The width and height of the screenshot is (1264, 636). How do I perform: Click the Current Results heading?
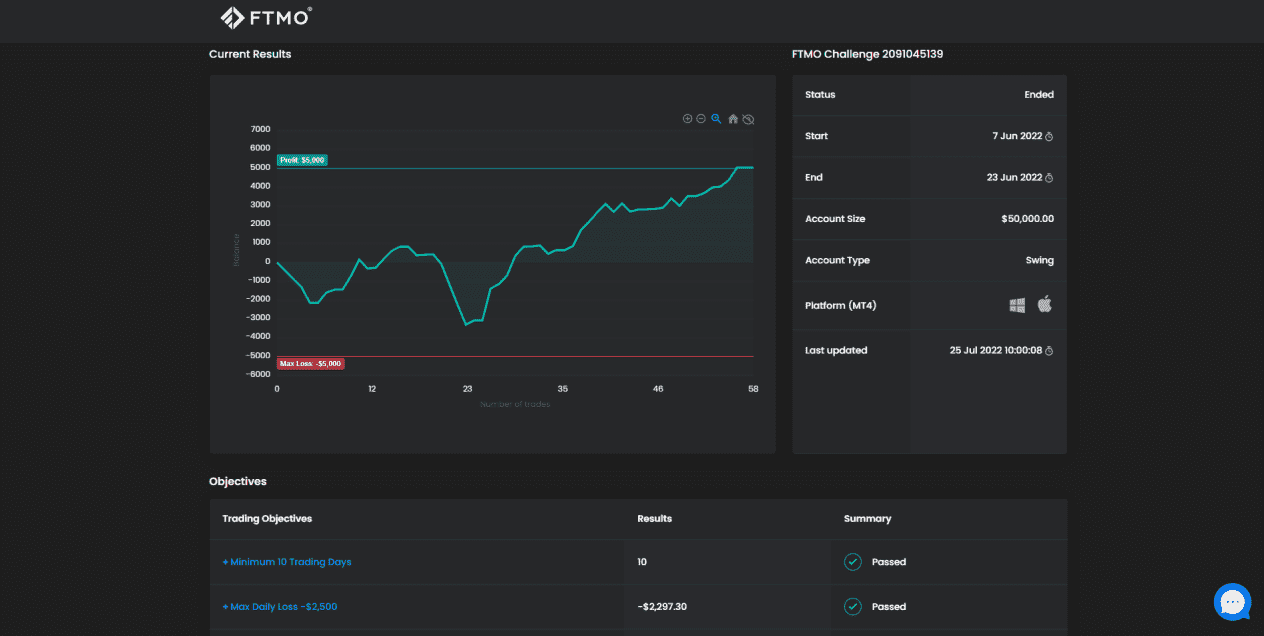point(250,54)
